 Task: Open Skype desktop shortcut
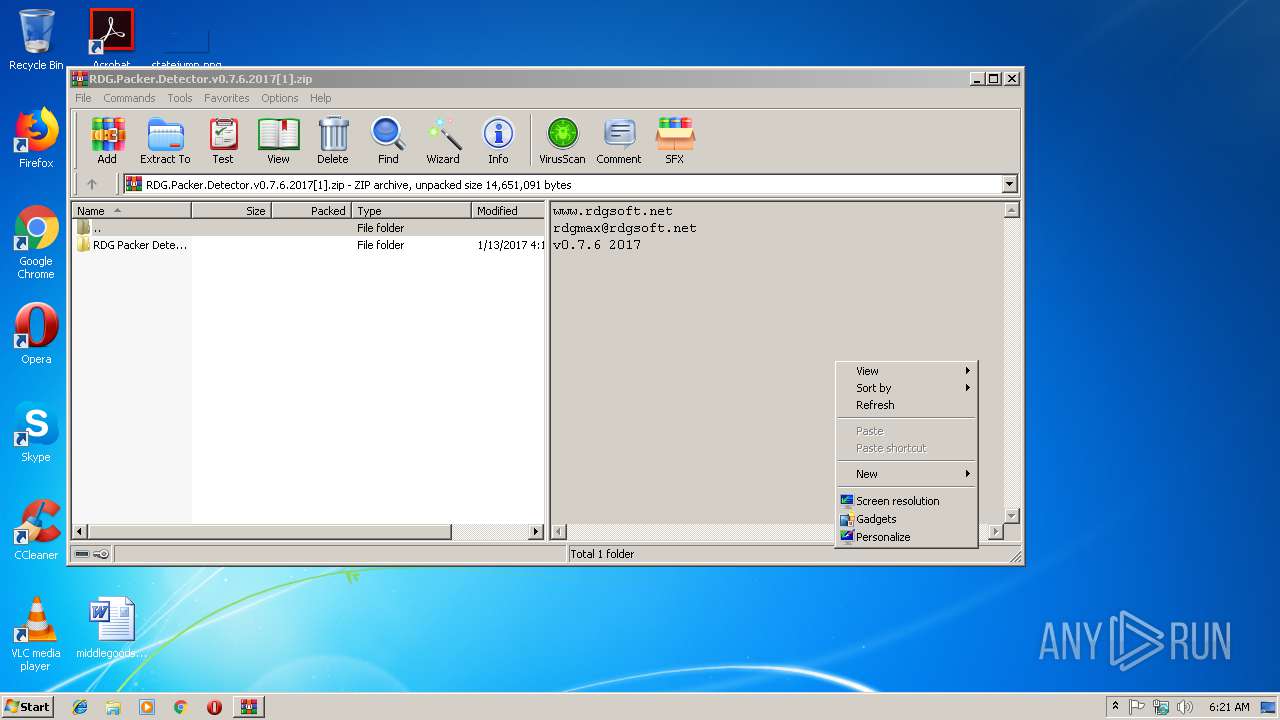point(36,432)
